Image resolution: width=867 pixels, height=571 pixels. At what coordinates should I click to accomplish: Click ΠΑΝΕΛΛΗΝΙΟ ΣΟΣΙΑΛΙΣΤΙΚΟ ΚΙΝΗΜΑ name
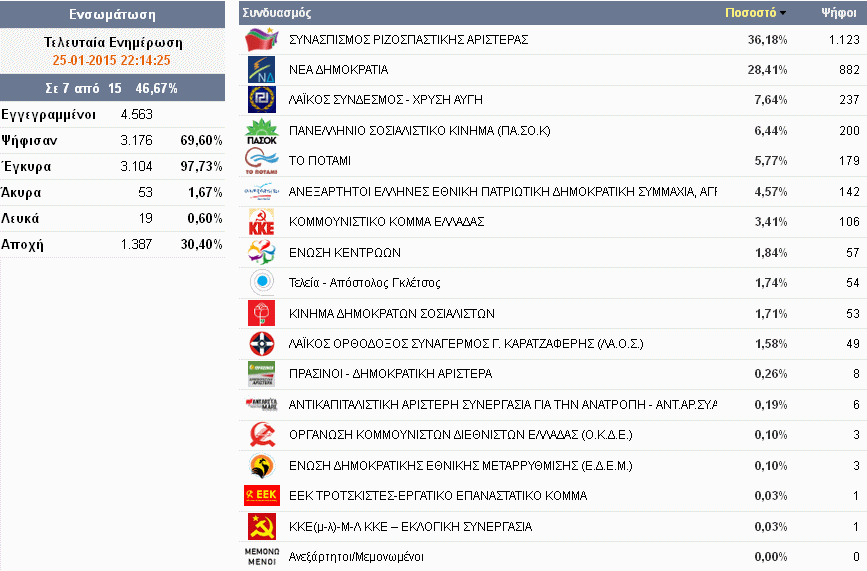[420, 131]
